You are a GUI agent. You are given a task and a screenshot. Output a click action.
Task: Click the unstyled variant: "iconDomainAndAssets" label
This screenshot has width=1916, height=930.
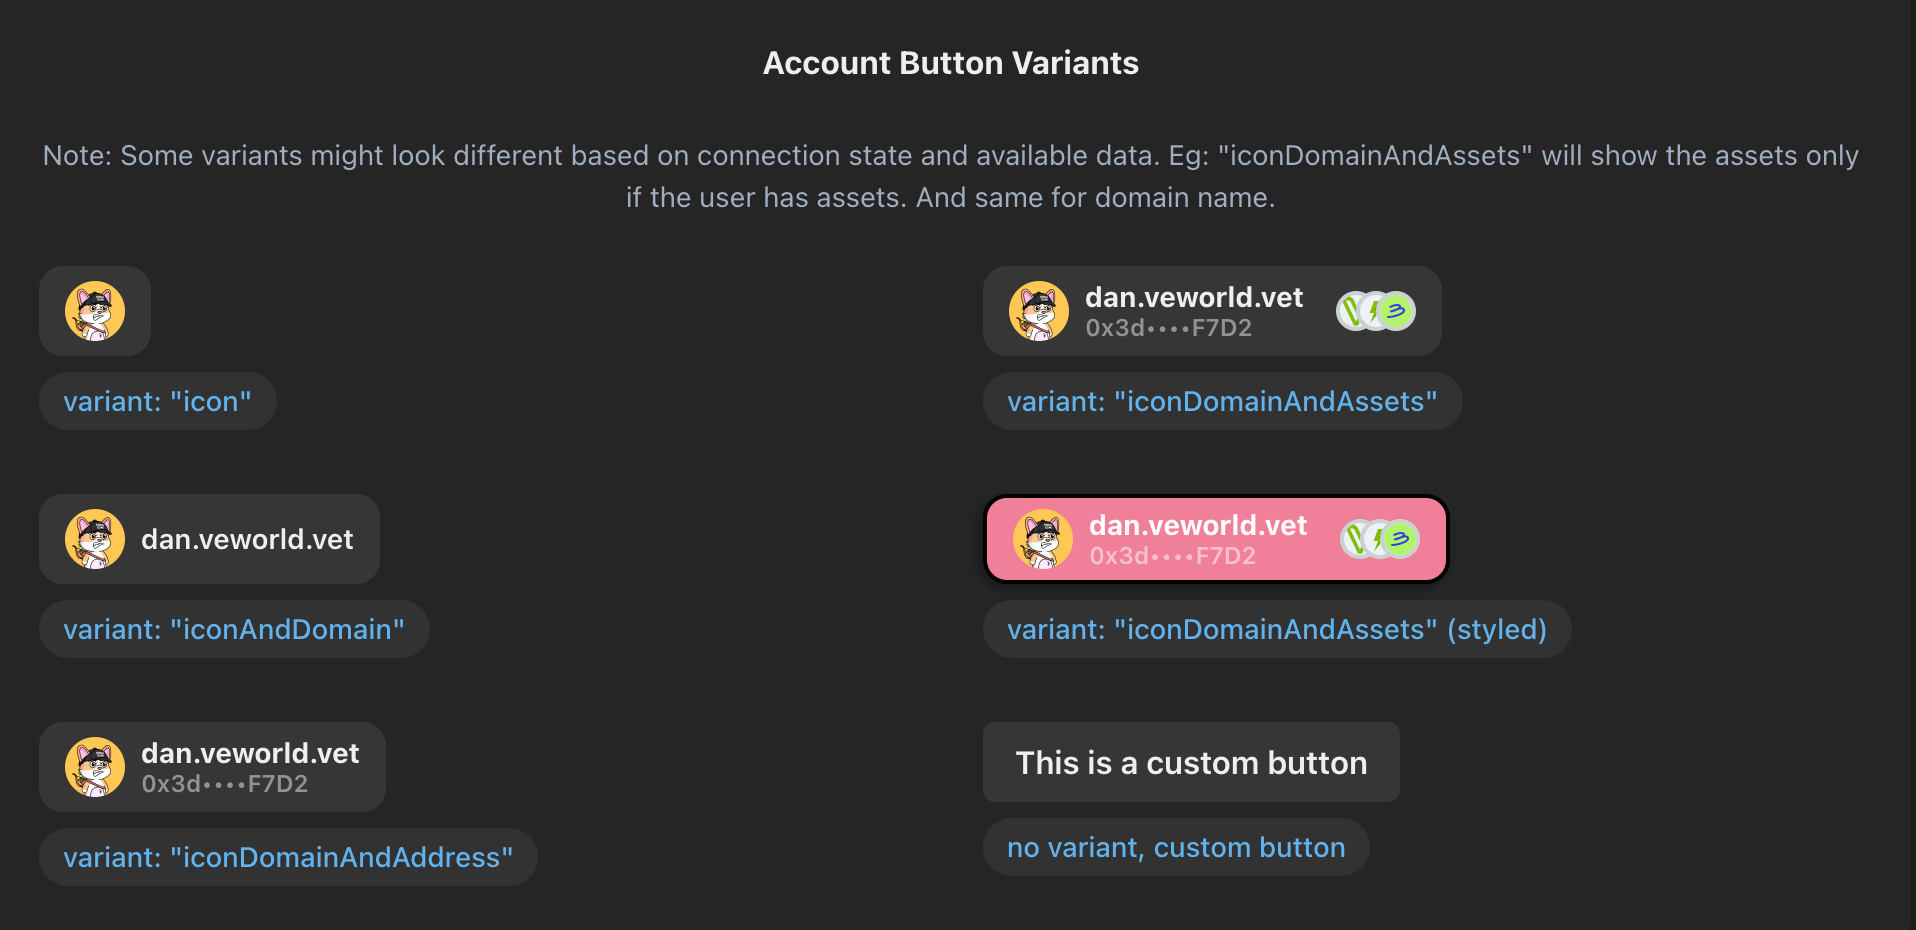[1222, 402]
